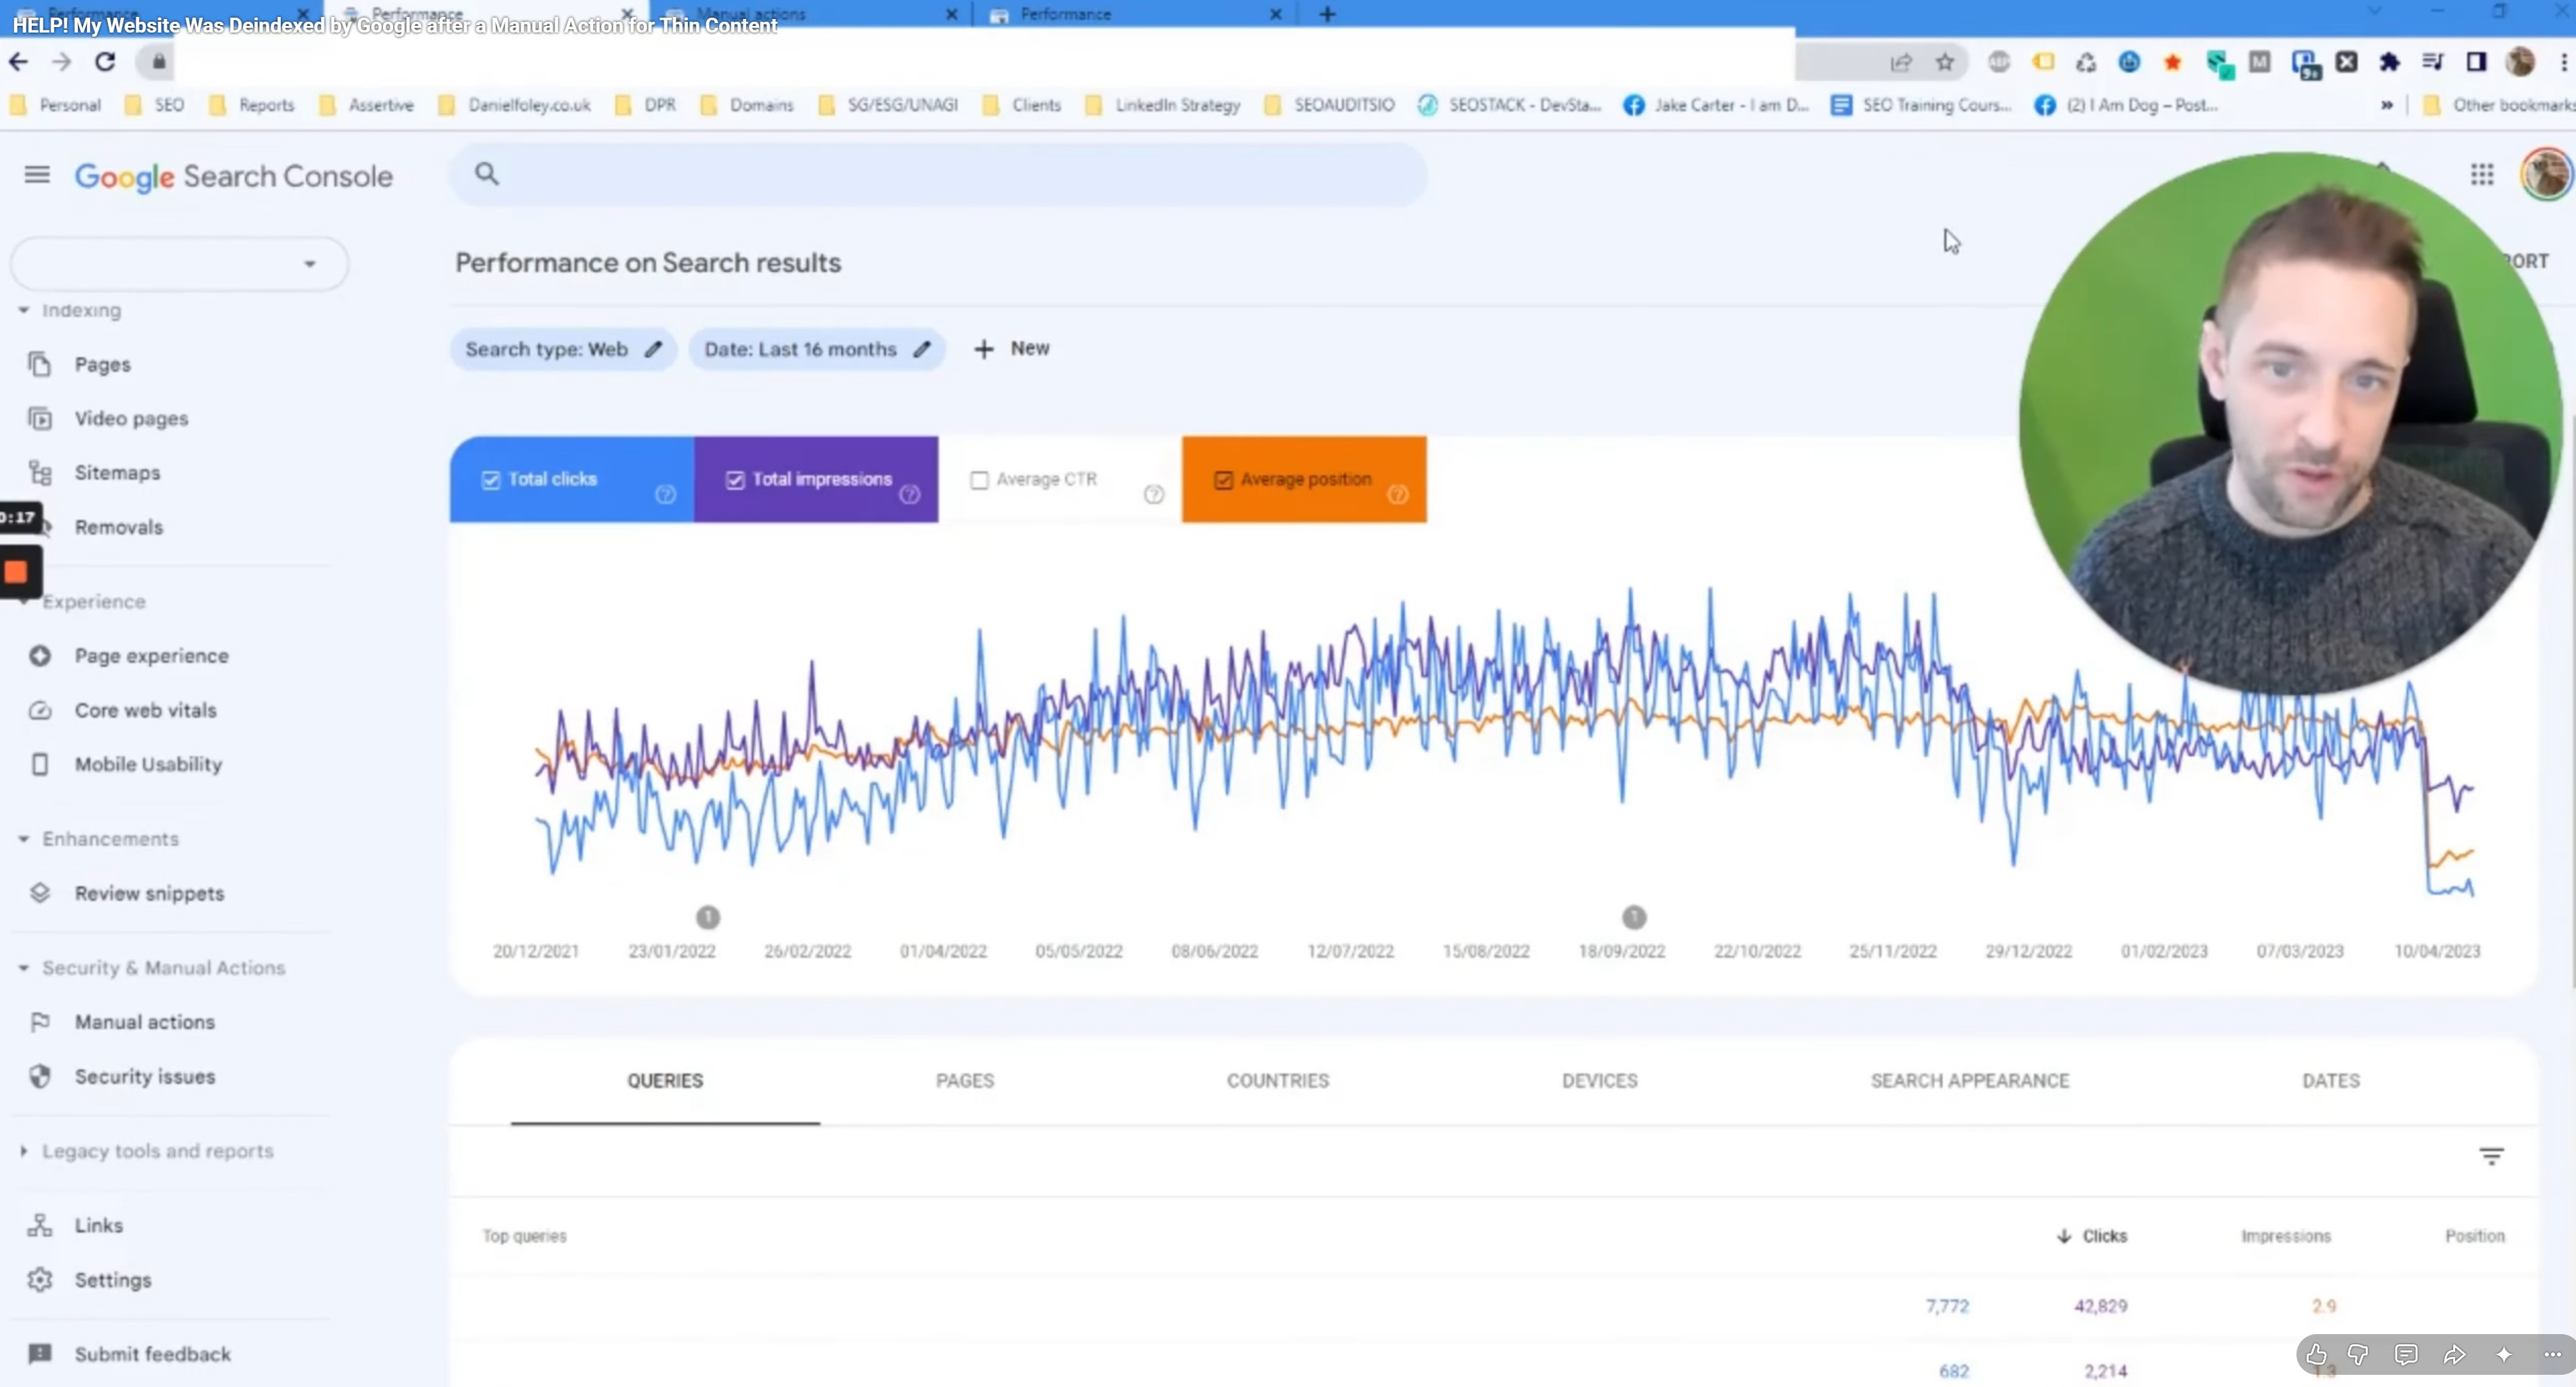Open Manual actions report
This screenshot has height=1387, width=2576.
pos(145,1022)
